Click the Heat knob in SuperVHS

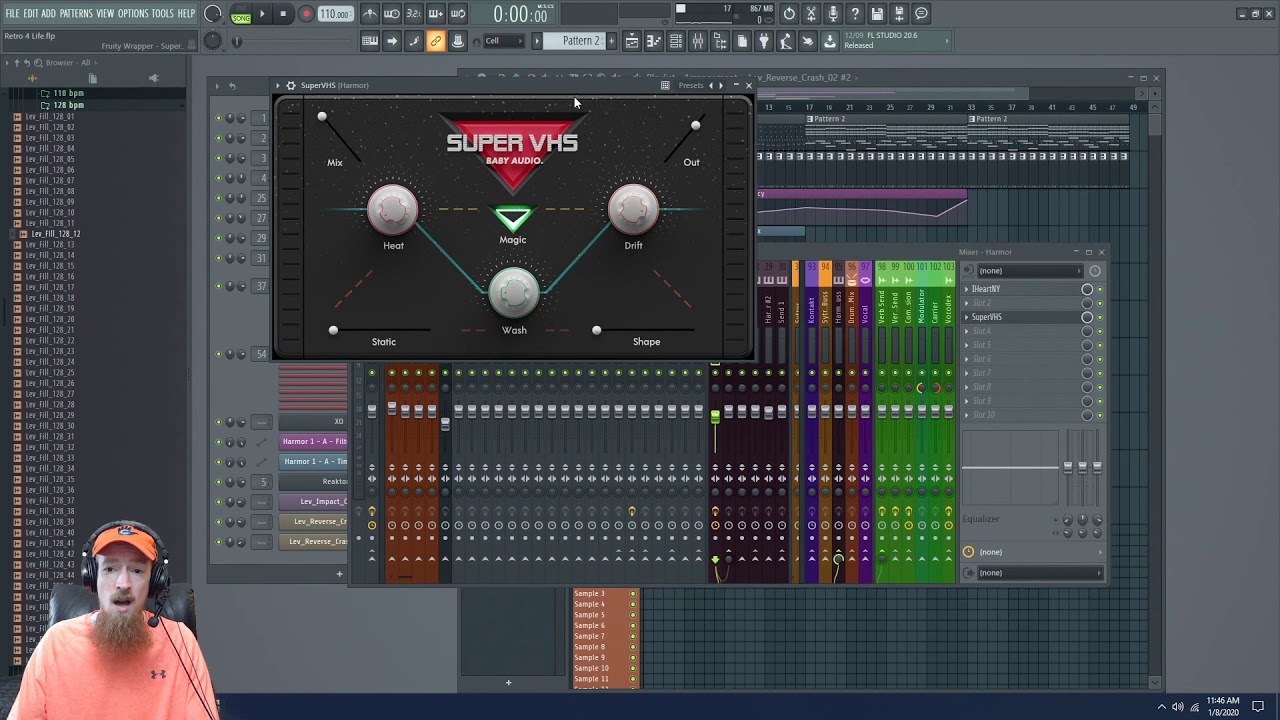pyautogui.click(x=393, y=208)
